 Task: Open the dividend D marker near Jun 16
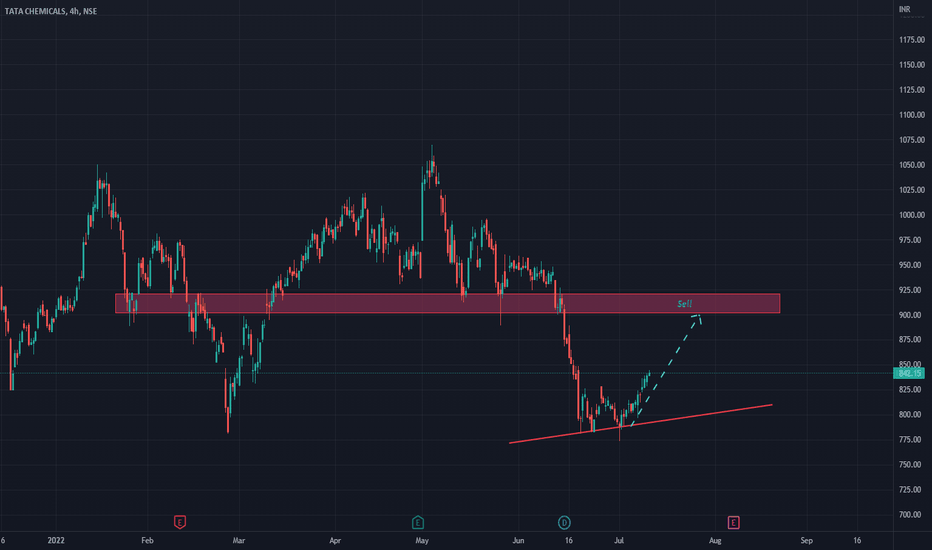(564, 523)
